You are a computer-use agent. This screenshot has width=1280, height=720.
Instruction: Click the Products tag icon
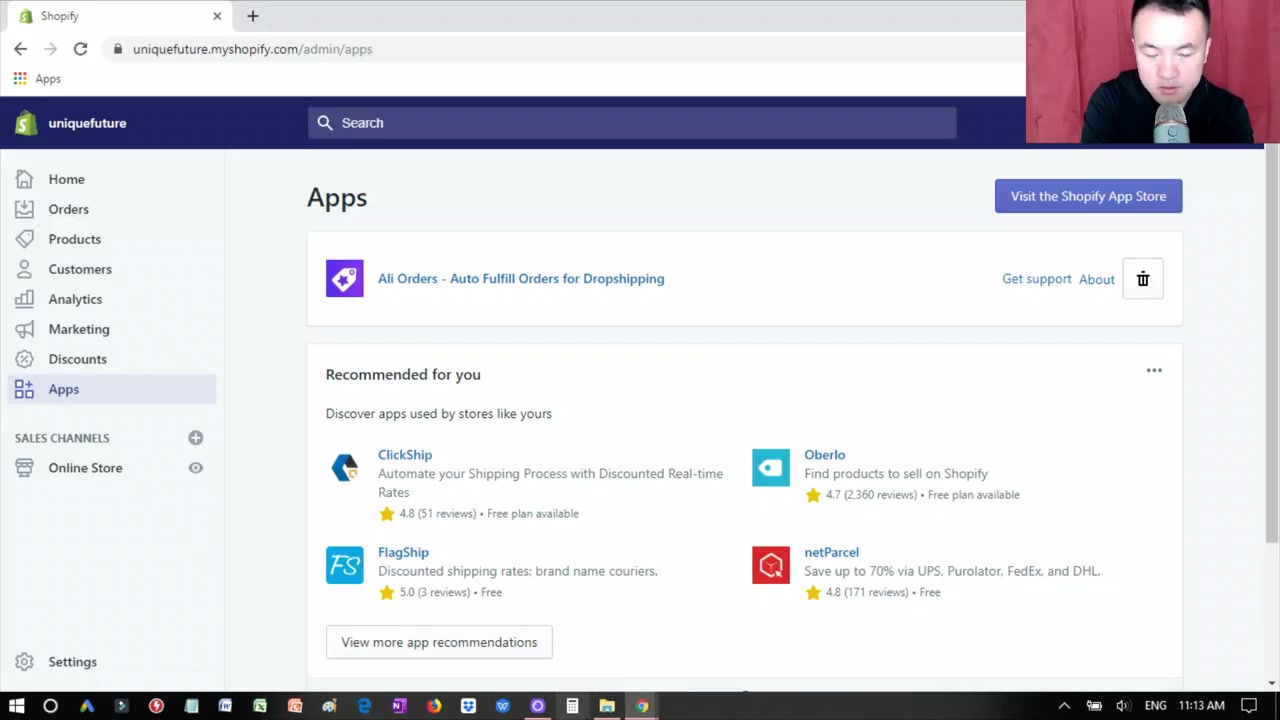[x=24, y=239]
